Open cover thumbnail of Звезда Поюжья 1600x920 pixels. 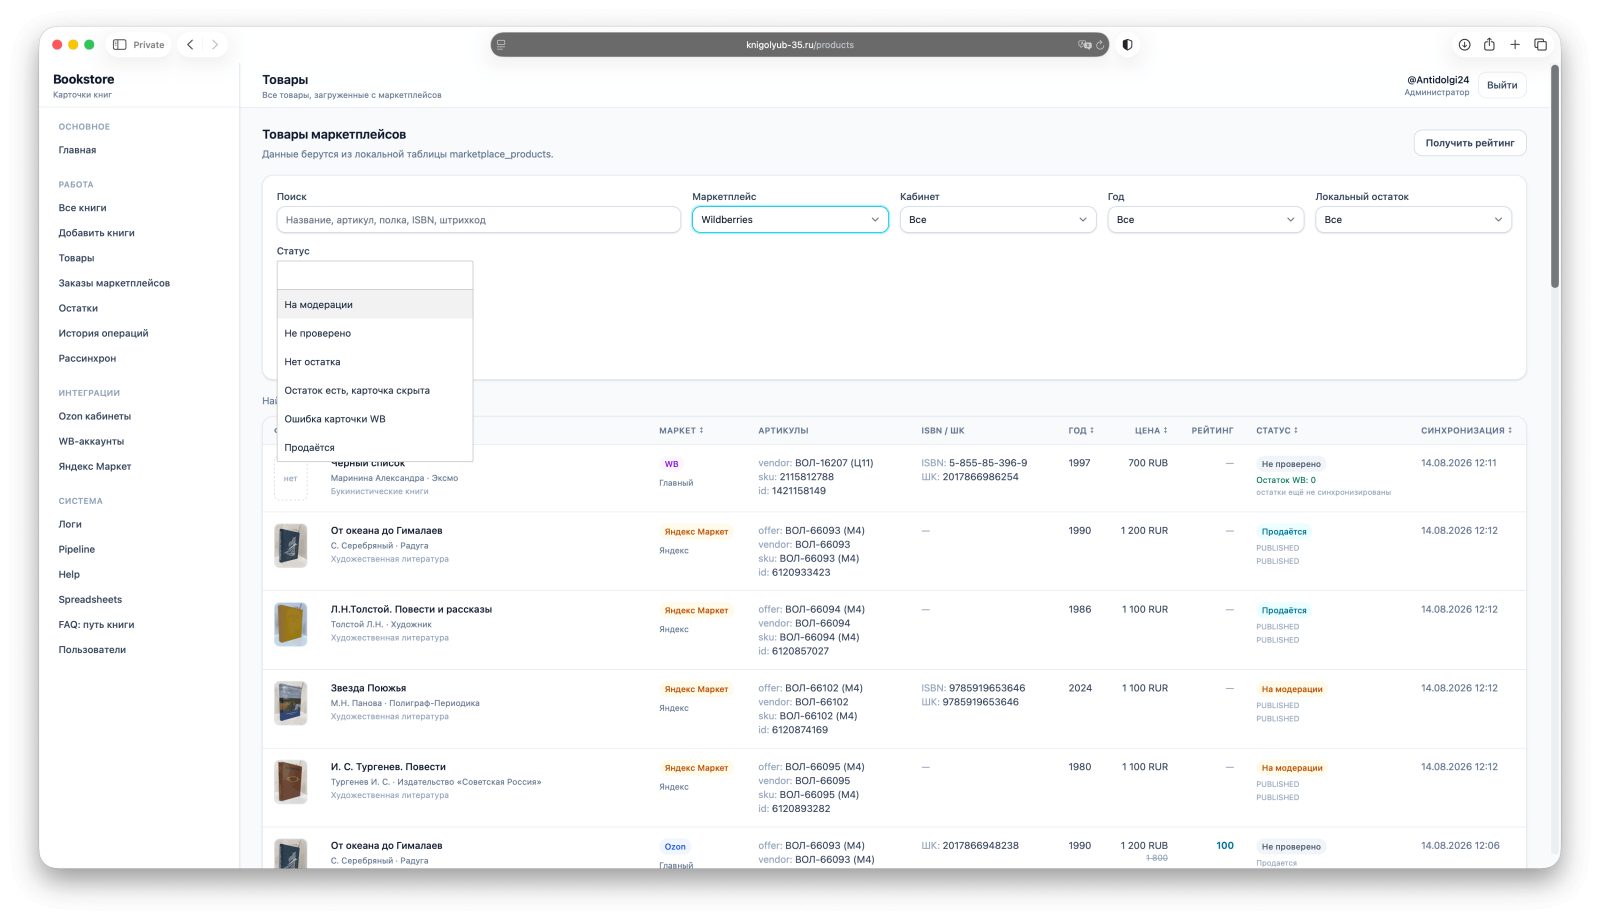291,703
